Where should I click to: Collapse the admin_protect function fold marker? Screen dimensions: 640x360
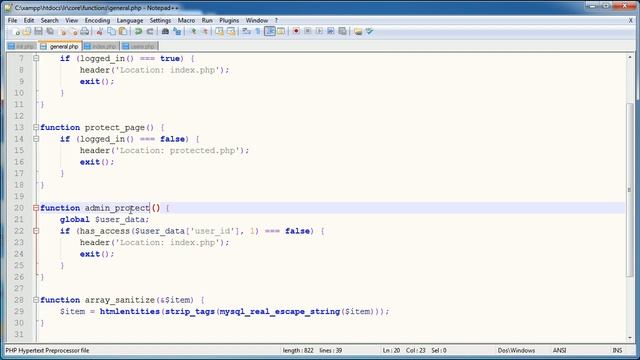pyautogui.click(x=36, y=208)
